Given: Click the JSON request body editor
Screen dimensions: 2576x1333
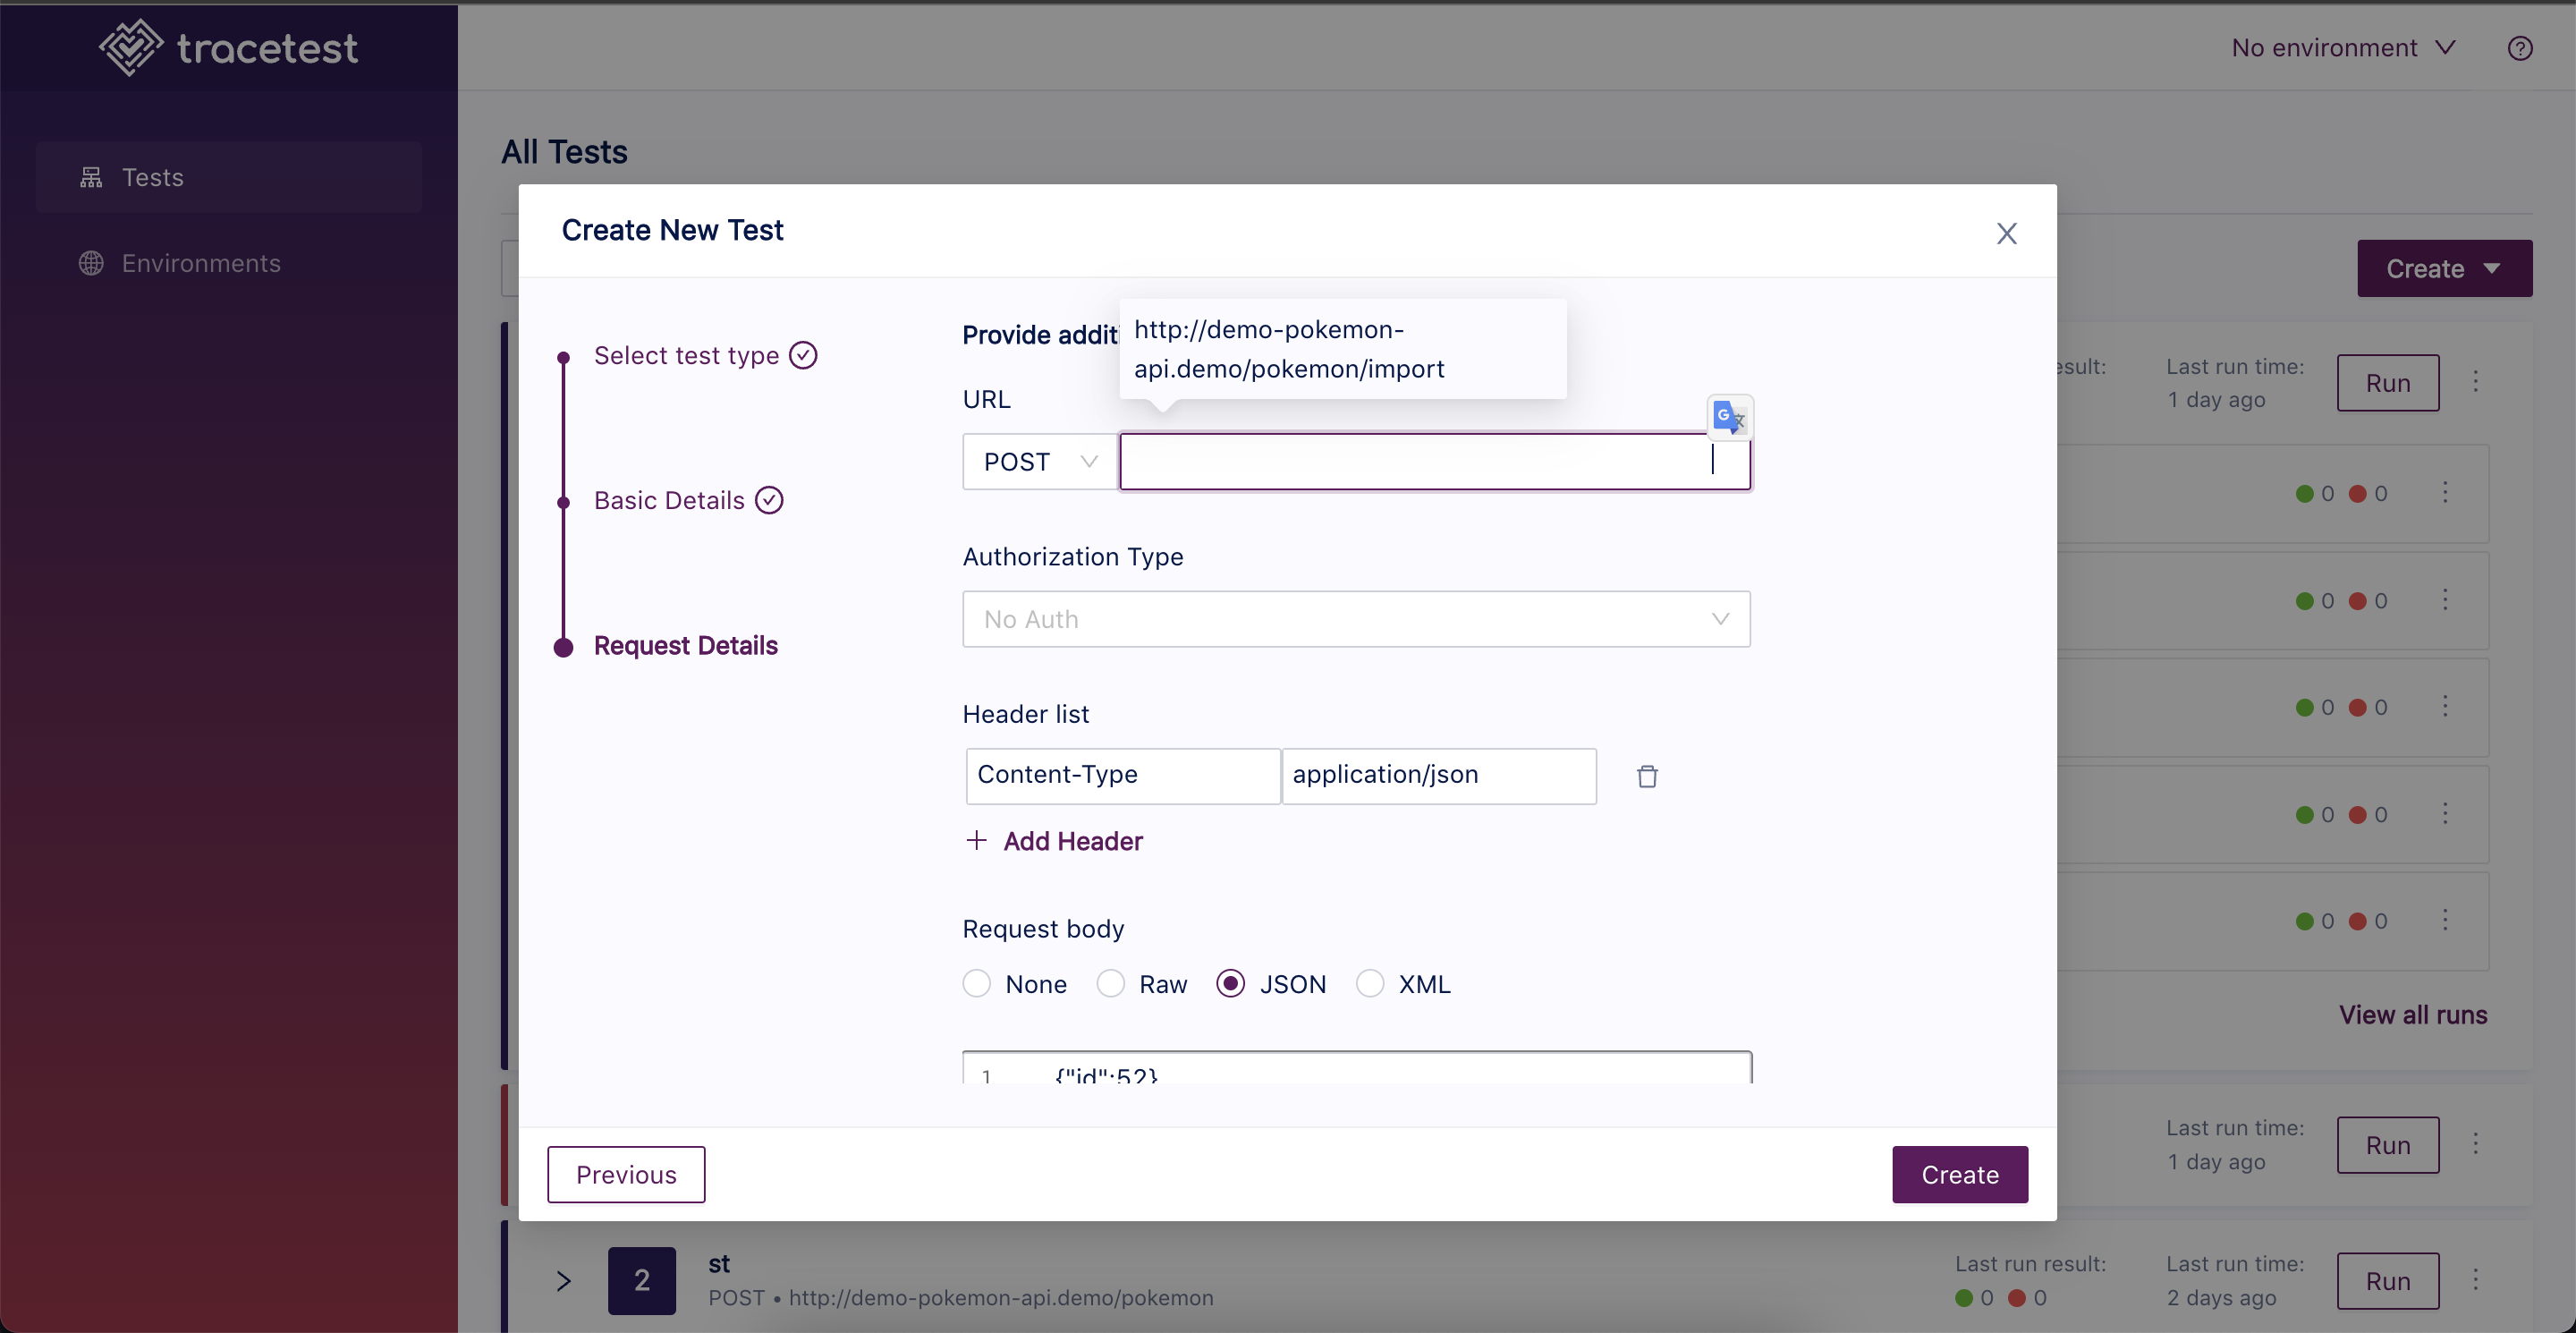Looking at the screenshot, I should tap(1356, 1067).
